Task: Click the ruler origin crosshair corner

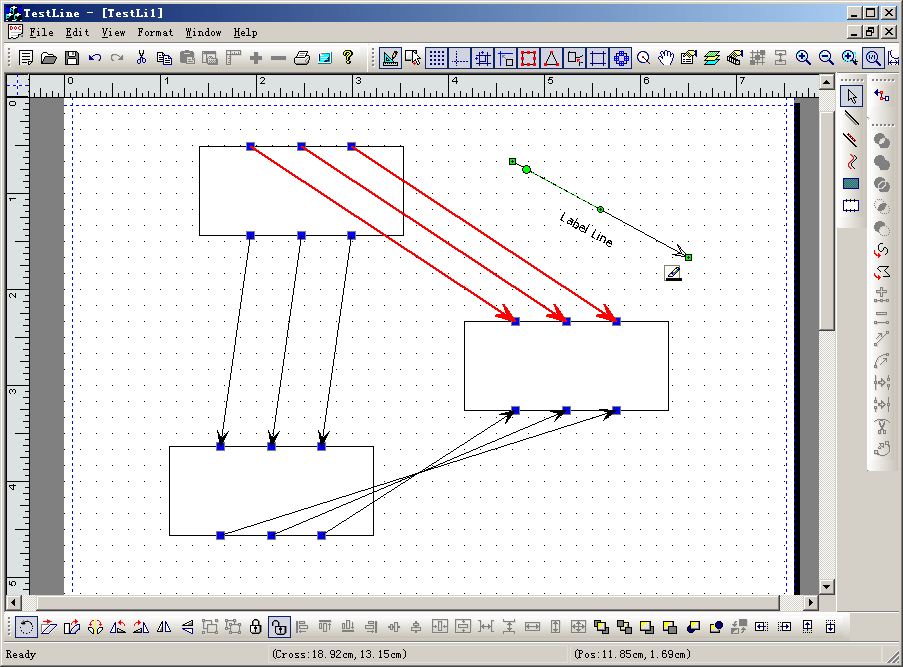Action: click(18, 86)
